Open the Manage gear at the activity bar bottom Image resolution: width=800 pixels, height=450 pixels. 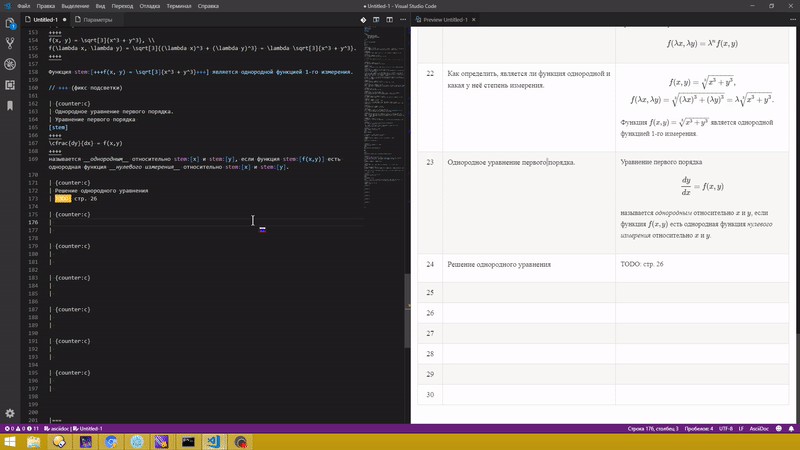10,413
